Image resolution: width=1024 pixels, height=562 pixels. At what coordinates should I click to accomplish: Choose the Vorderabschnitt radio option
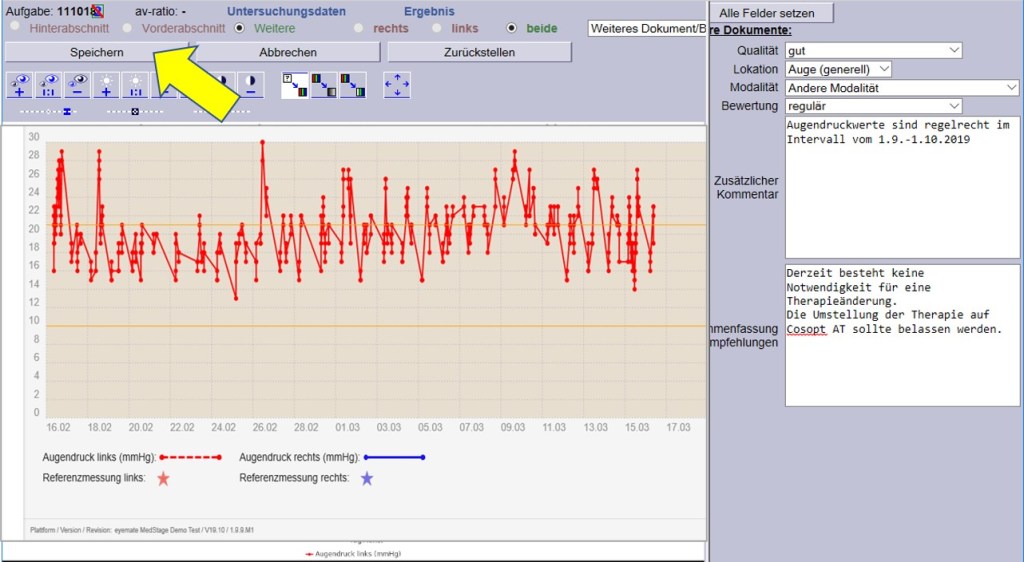pos(127,28)
